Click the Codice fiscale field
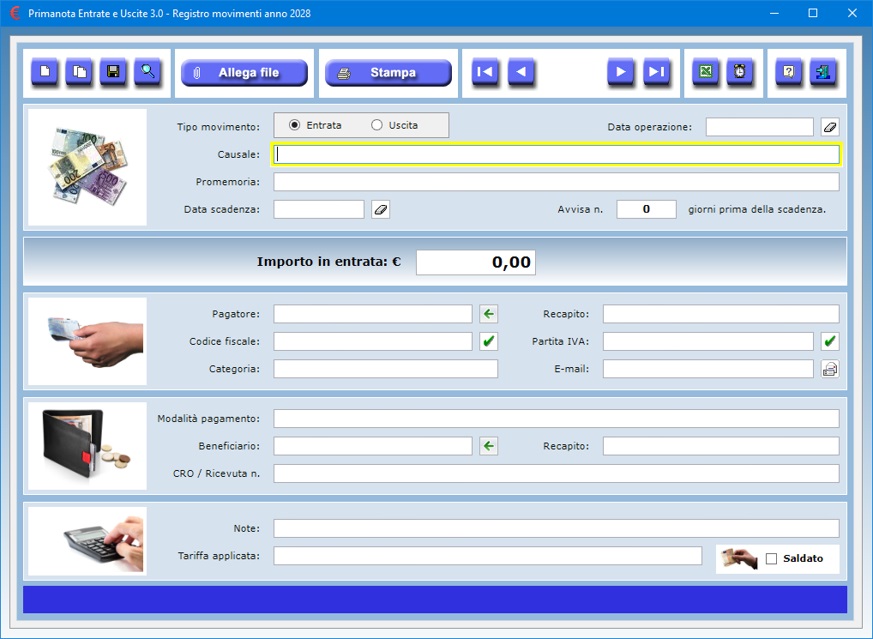The width and height of the screenshot is (873, 639). (372, 341)
